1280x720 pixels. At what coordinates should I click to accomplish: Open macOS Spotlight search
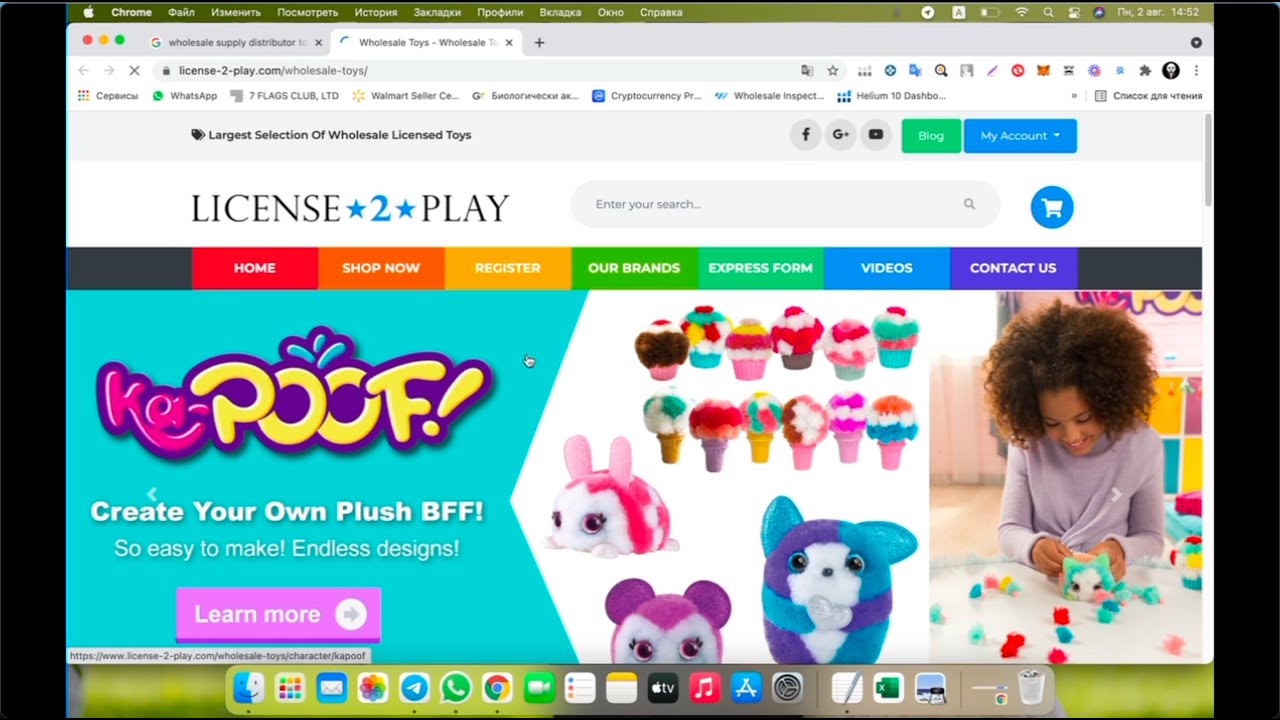1048,13
